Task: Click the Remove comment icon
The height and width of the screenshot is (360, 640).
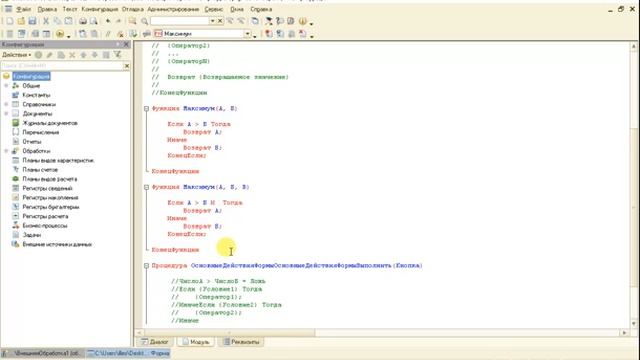Action: [120, 34]
